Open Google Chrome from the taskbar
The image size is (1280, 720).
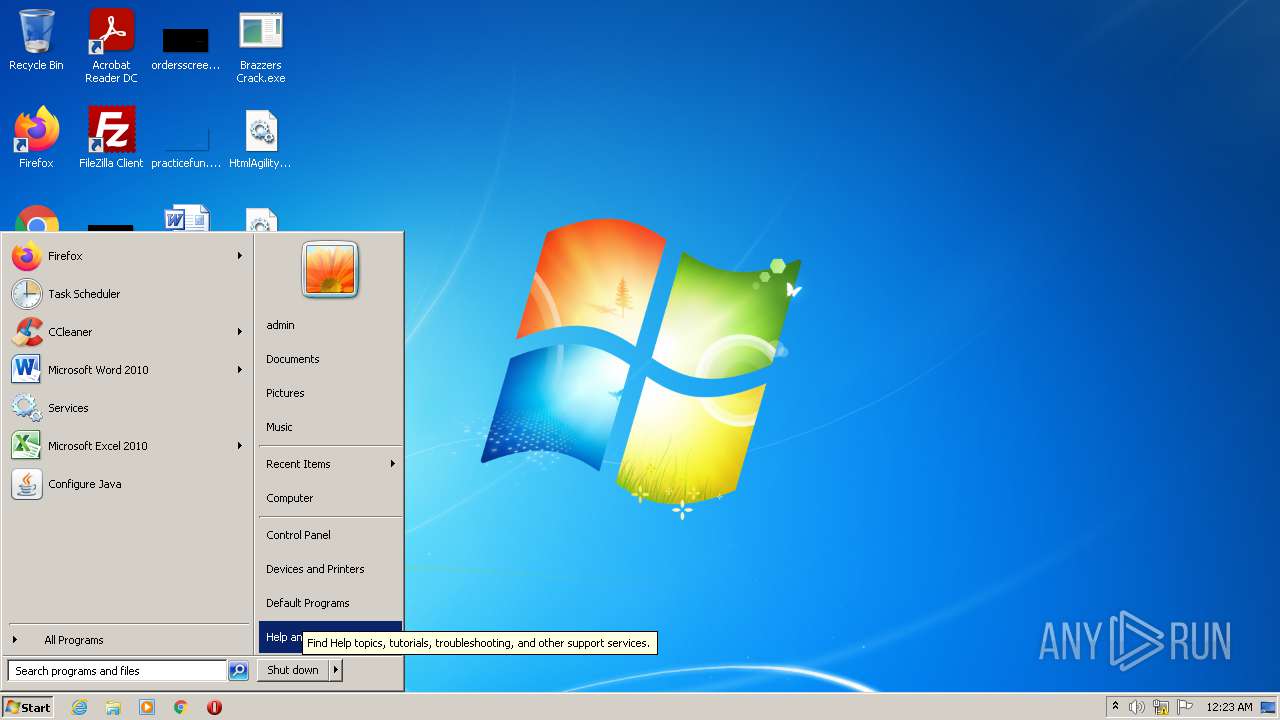[181, 707]
